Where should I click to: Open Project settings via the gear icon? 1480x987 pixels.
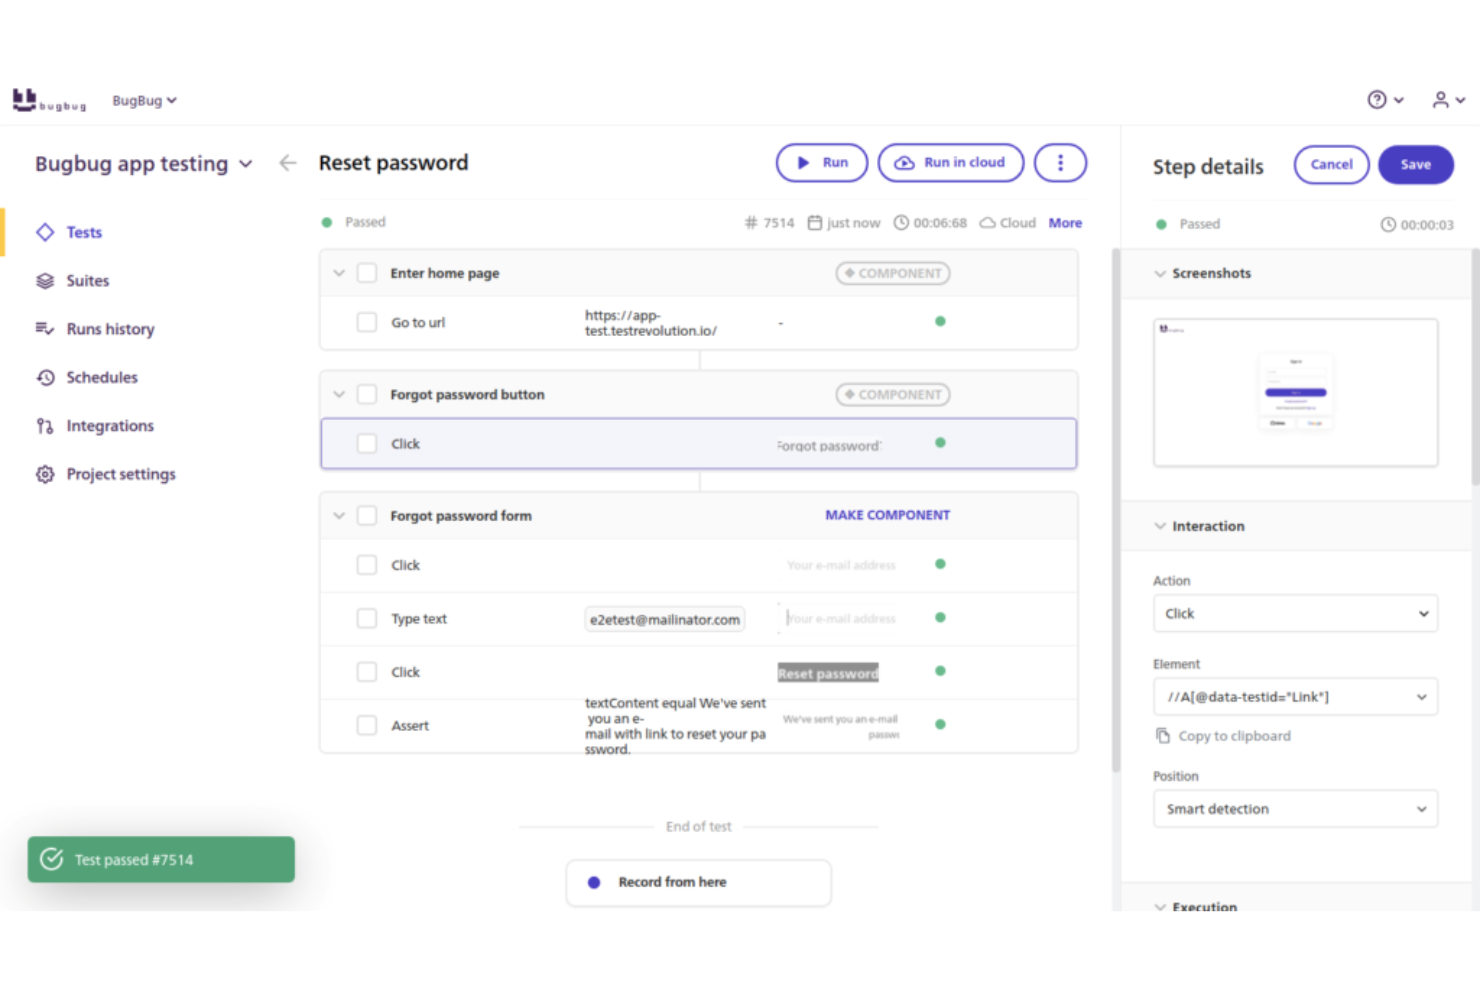45,473
